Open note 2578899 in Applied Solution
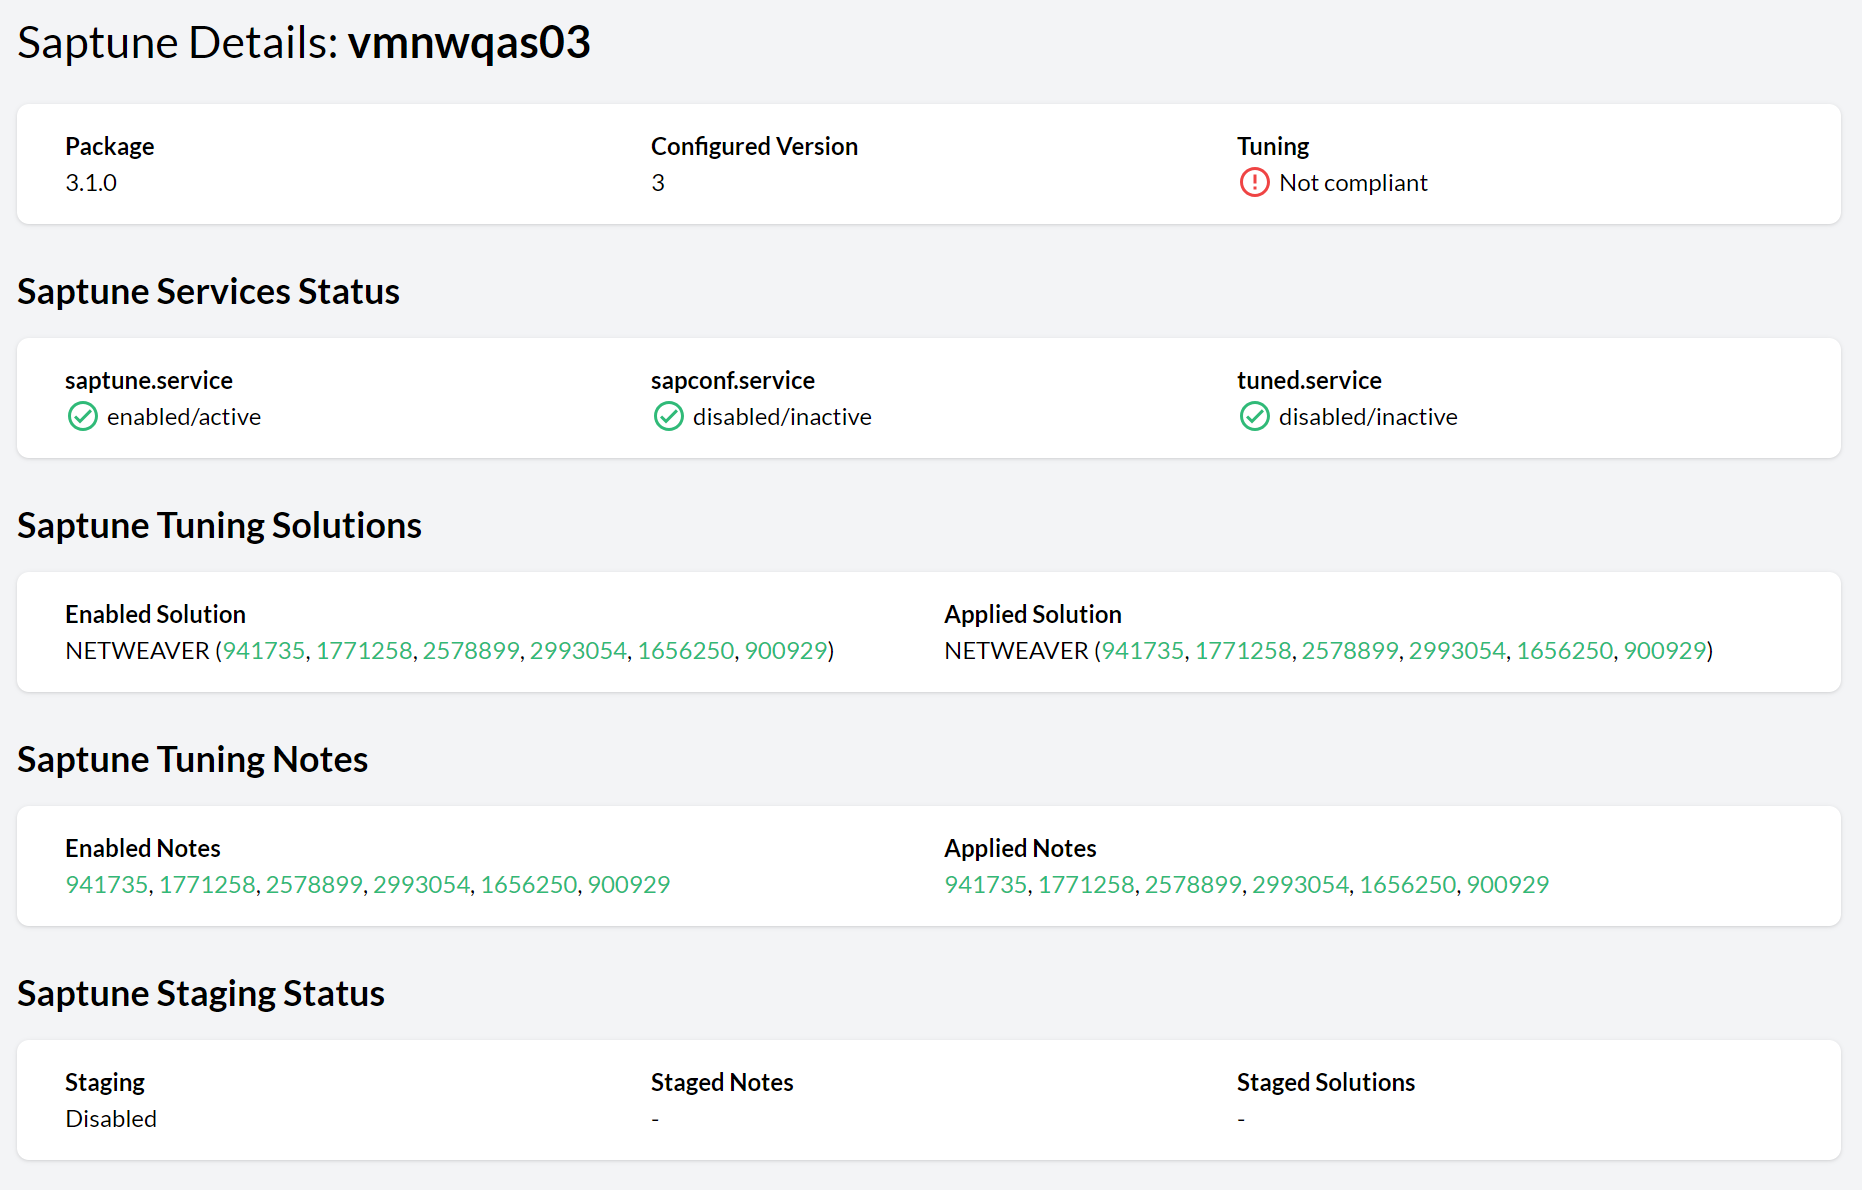Viewport: 1862px width, 1190px height. 1350,650
